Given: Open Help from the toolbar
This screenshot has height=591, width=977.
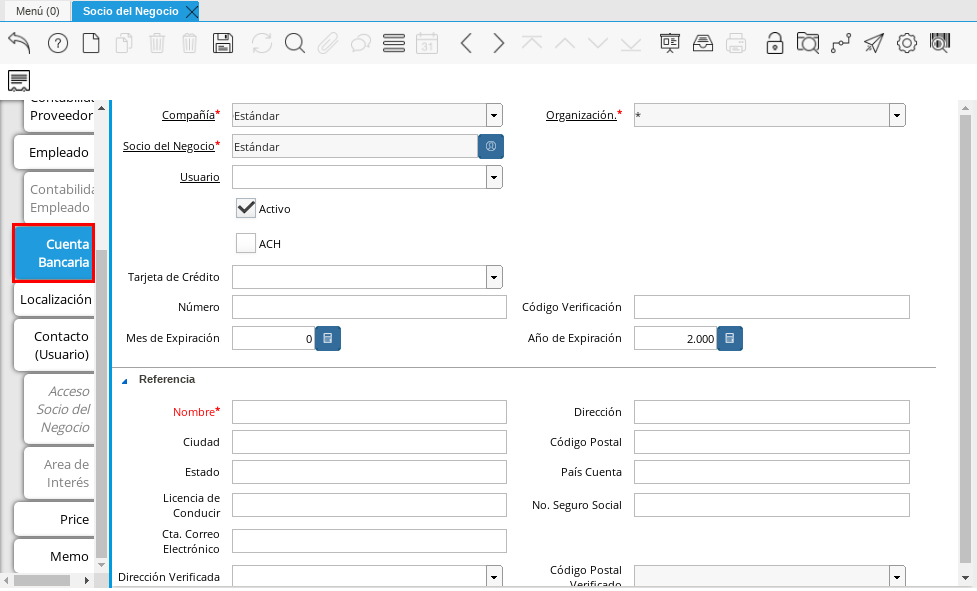Looking at the screenshot, I should 58,43.
